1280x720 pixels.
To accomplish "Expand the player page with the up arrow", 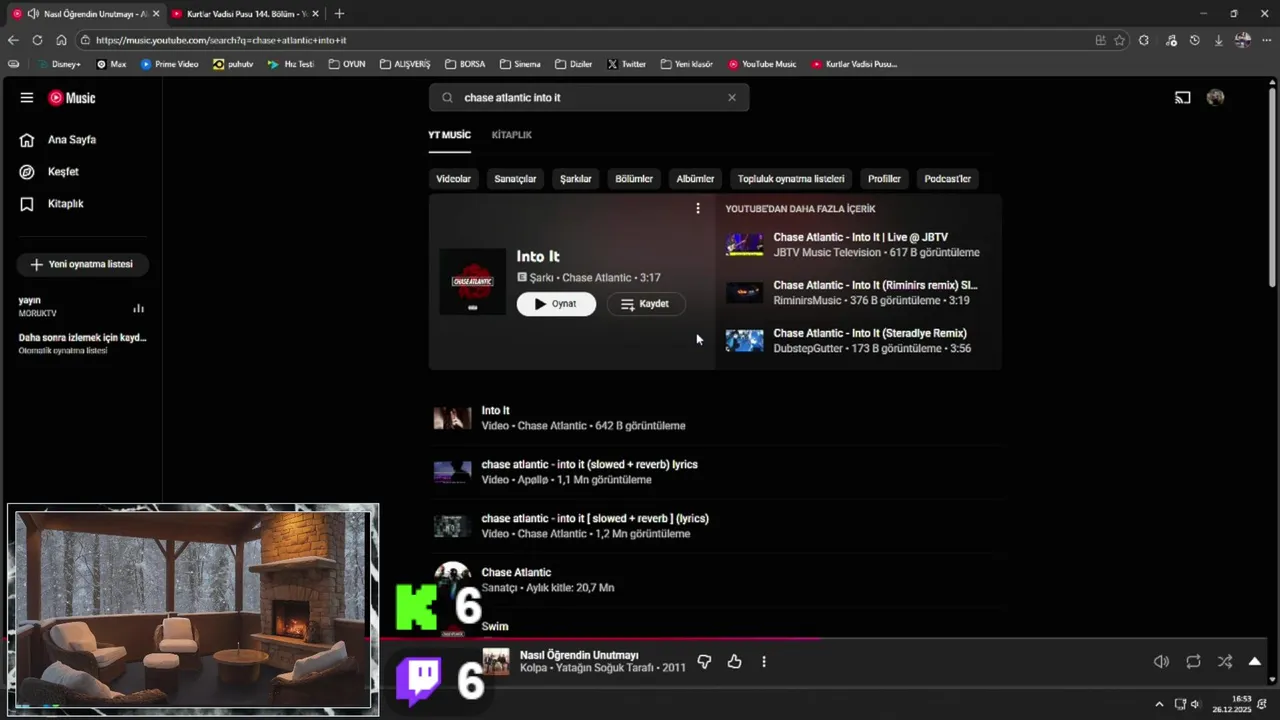I will click(1255, 662).
